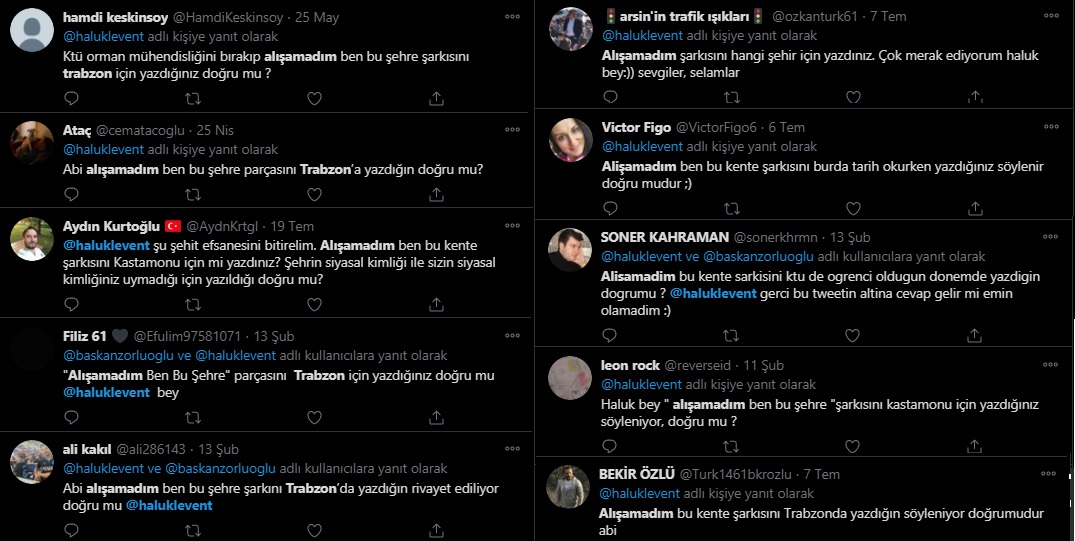The image size is (1075, 541).
Task: Reply to hamdi keskinsoy's tweet
Action: click(x=71, y=98)
